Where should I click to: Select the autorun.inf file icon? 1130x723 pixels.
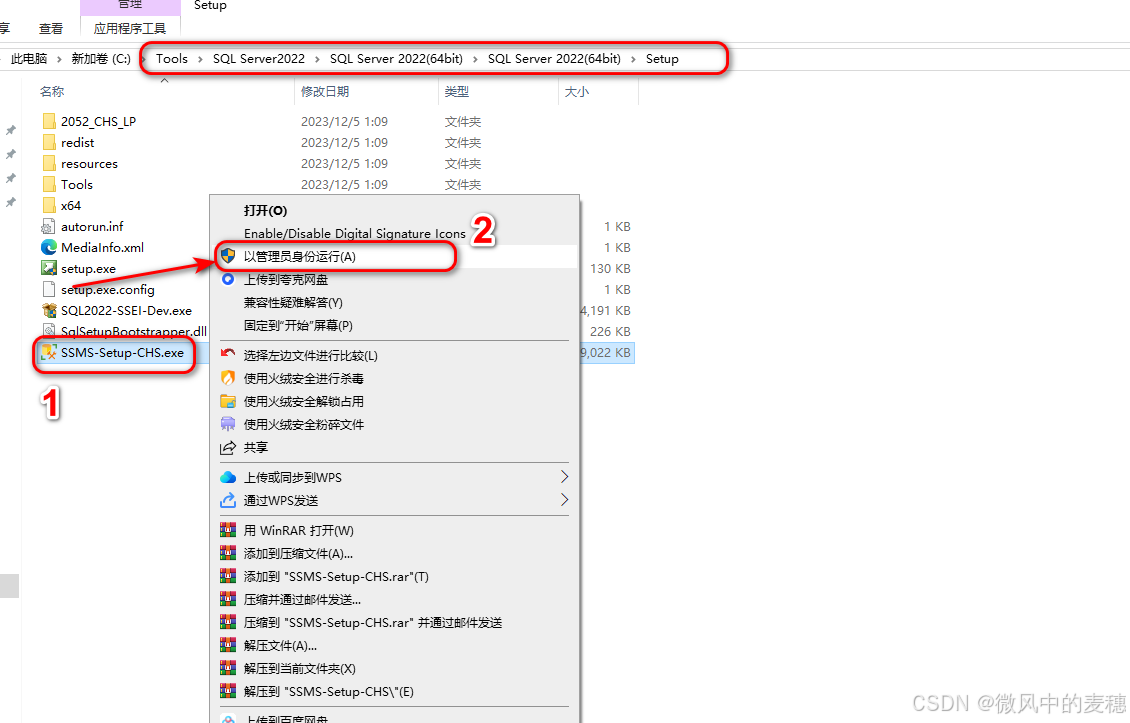coord(49,226)
